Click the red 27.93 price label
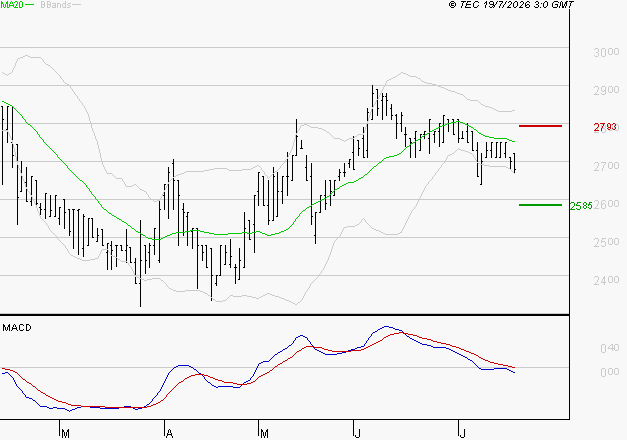Image resolution: width=627 pixels, height=440 pixels. click(x=605, y=127)
